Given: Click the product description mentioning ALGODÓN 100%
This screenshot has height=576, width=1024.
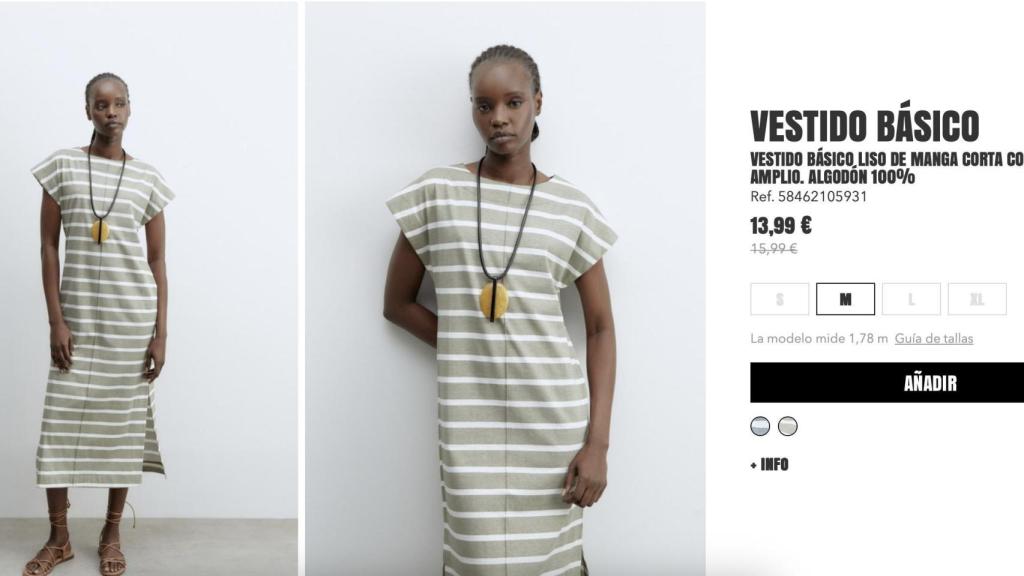Looking at the screenshot, I should click(x=887, y=168).
